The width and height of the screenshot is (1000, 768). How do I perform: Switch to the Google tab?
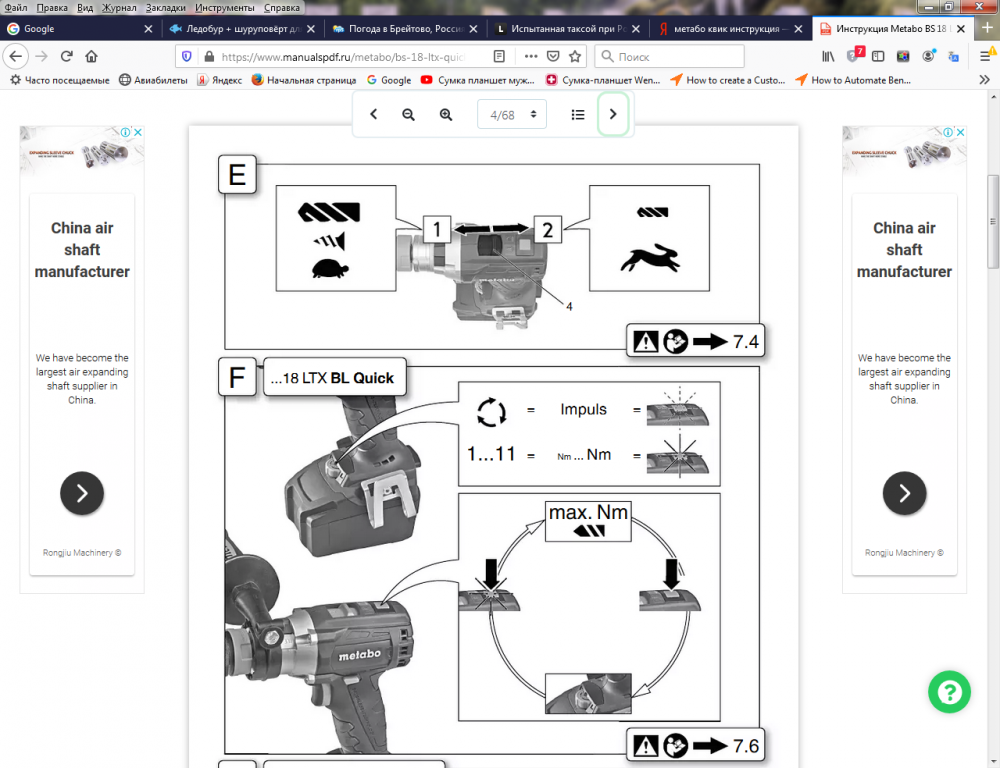click(80, 29)
